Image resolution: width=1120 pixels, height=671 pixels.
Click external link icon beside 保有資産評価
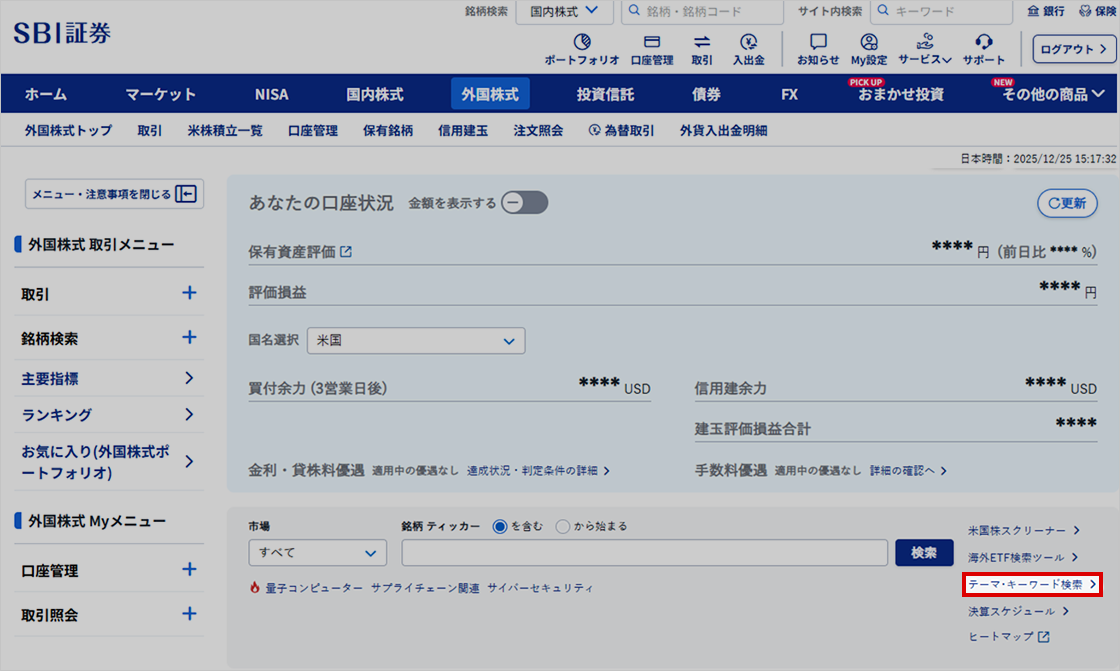[x=346, y=252]
